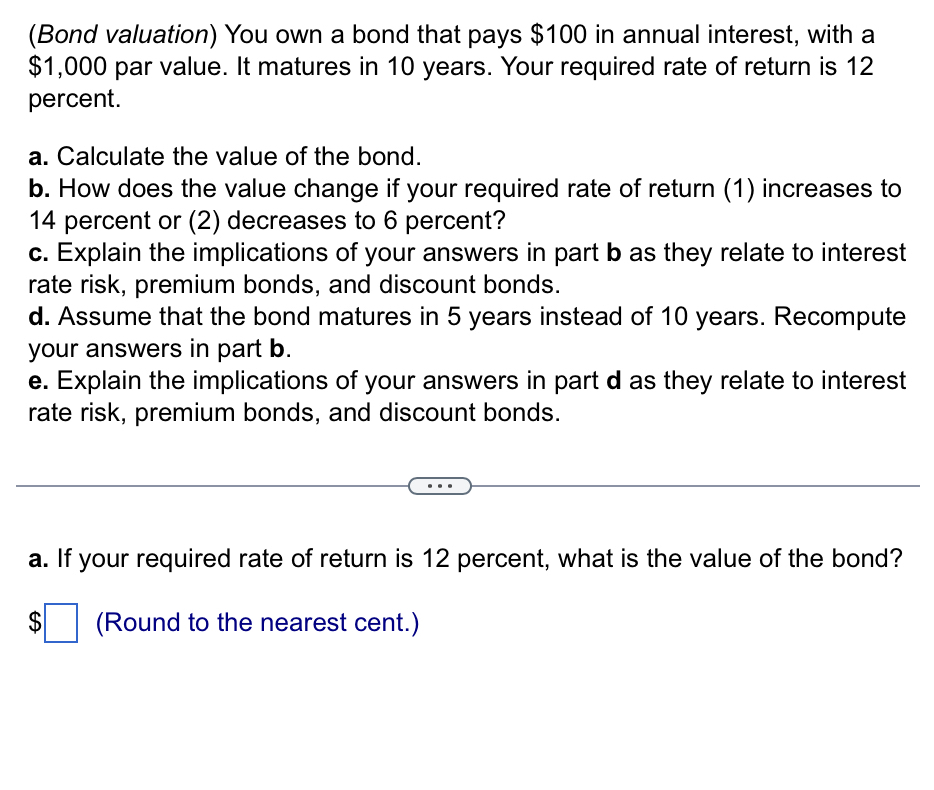This screenshot has width=934, height=790.
Task: Click inside the empty dollar amount field
Action: 62,622
